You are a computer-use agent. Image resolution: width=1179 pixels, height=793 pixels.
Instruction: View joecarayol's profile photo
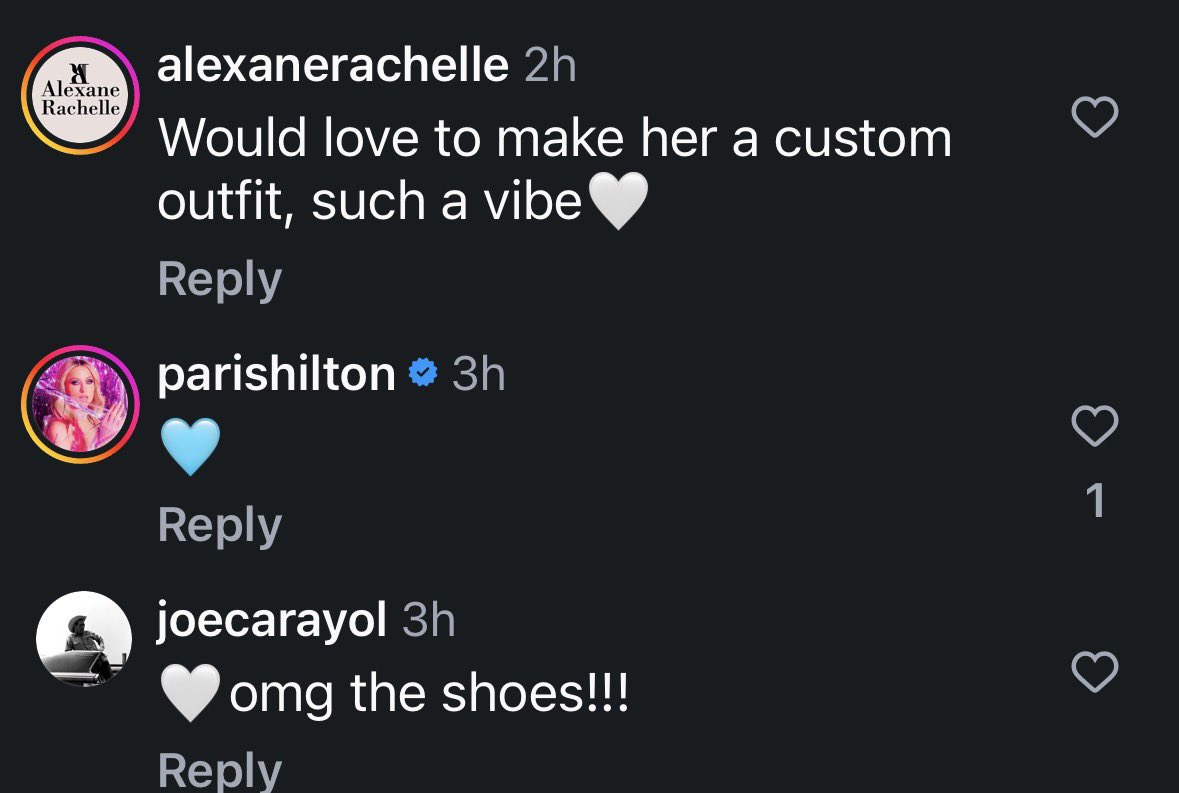84,639
